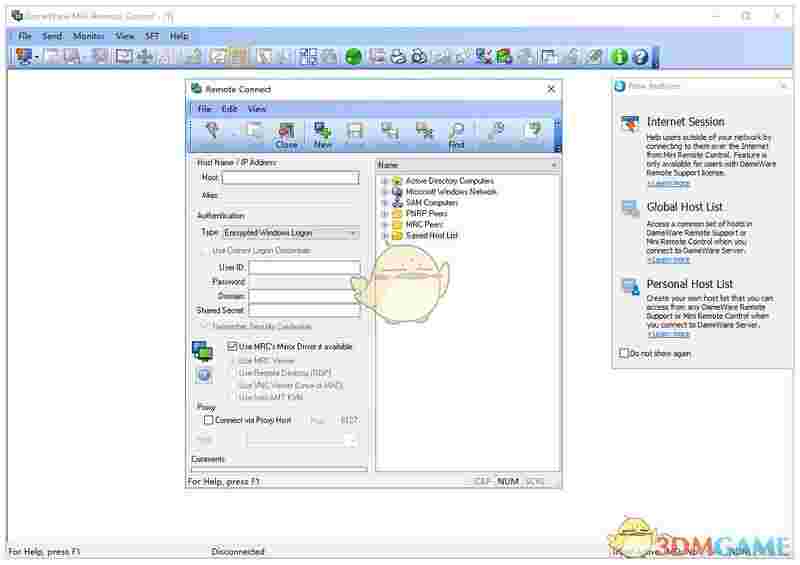Click the Global Host List icon
The image size is (800, 565).
tap(630, 209)
